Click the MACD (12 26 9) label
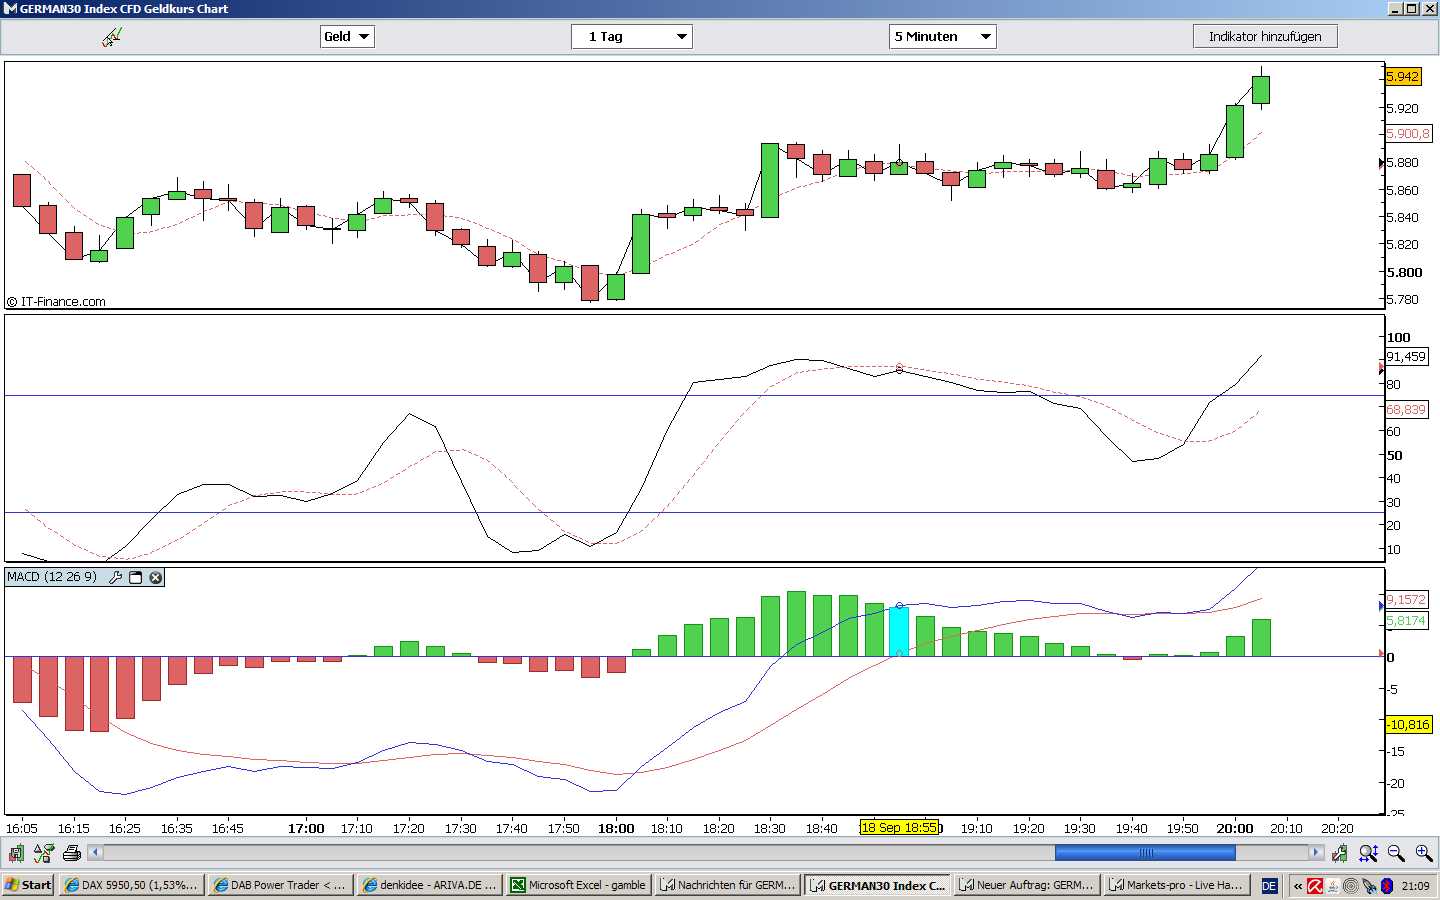The image size is (1440, 900). [52, 577]
